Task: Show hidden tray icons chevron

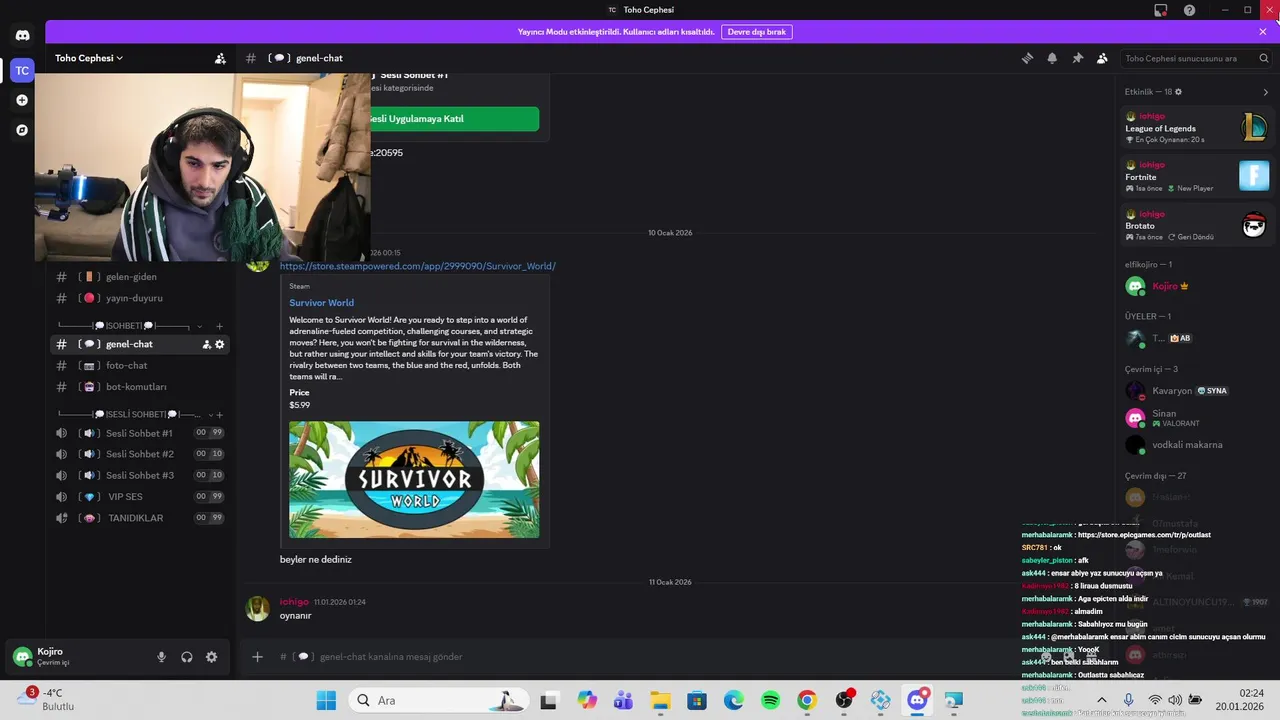Action: [x=1102, y=701]
